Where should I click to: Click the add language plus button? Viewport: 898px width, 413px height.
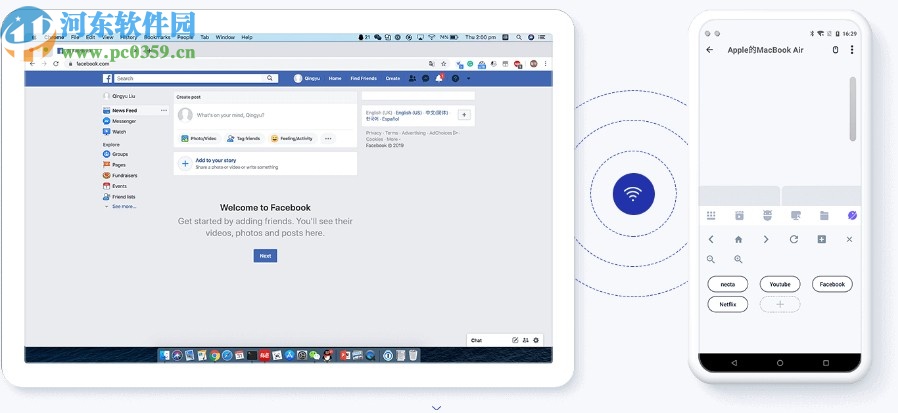(464, 115)
